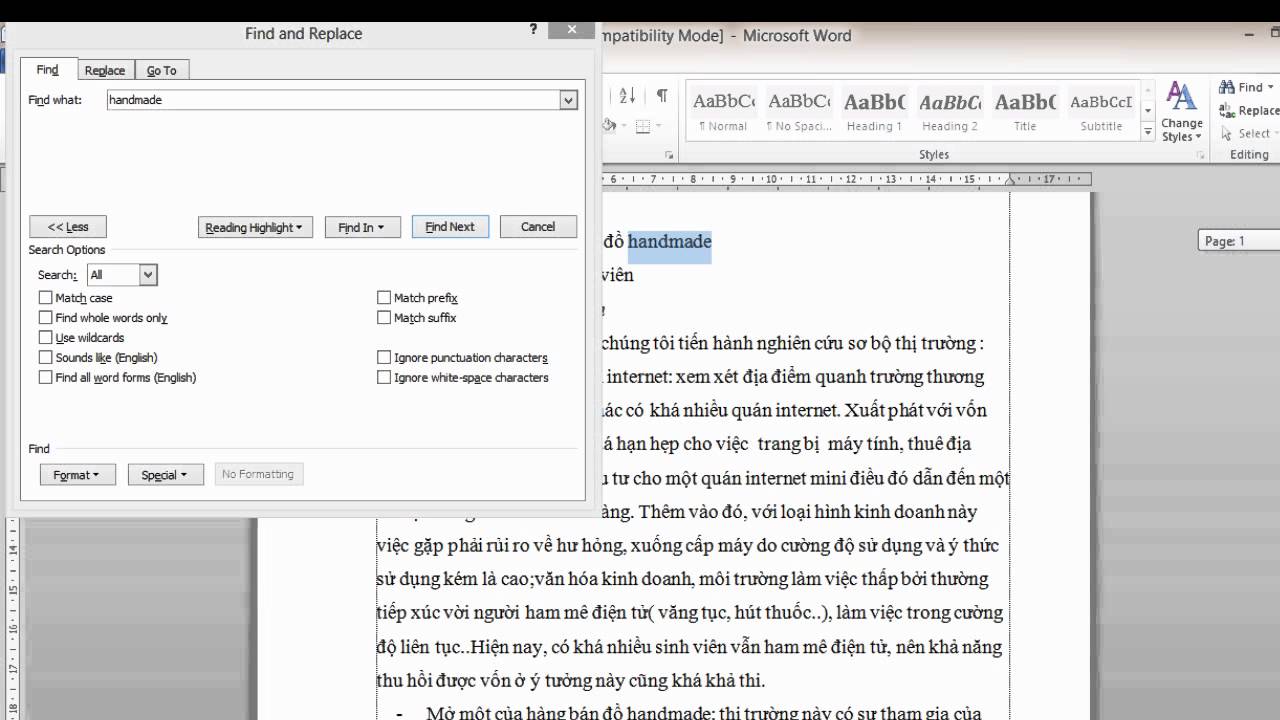Open the Styles pane launcher
The height and width of the screenshot is (720, 1280).
tap(1200, 155)
